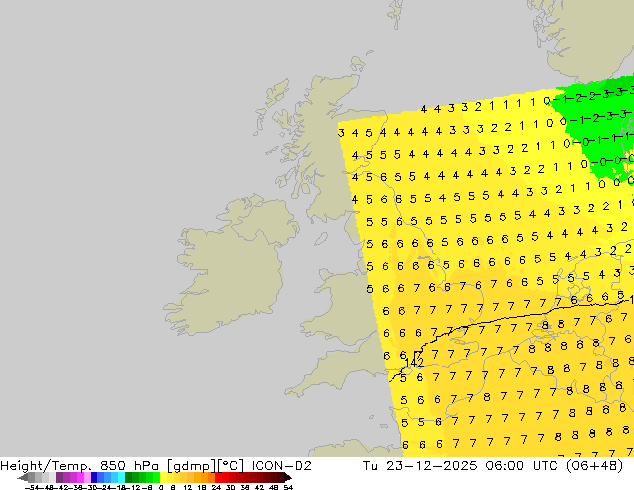Screen dimensions: 634x490
Task: Click the magenta swatch in the color scale
Action: coord(80,477)
